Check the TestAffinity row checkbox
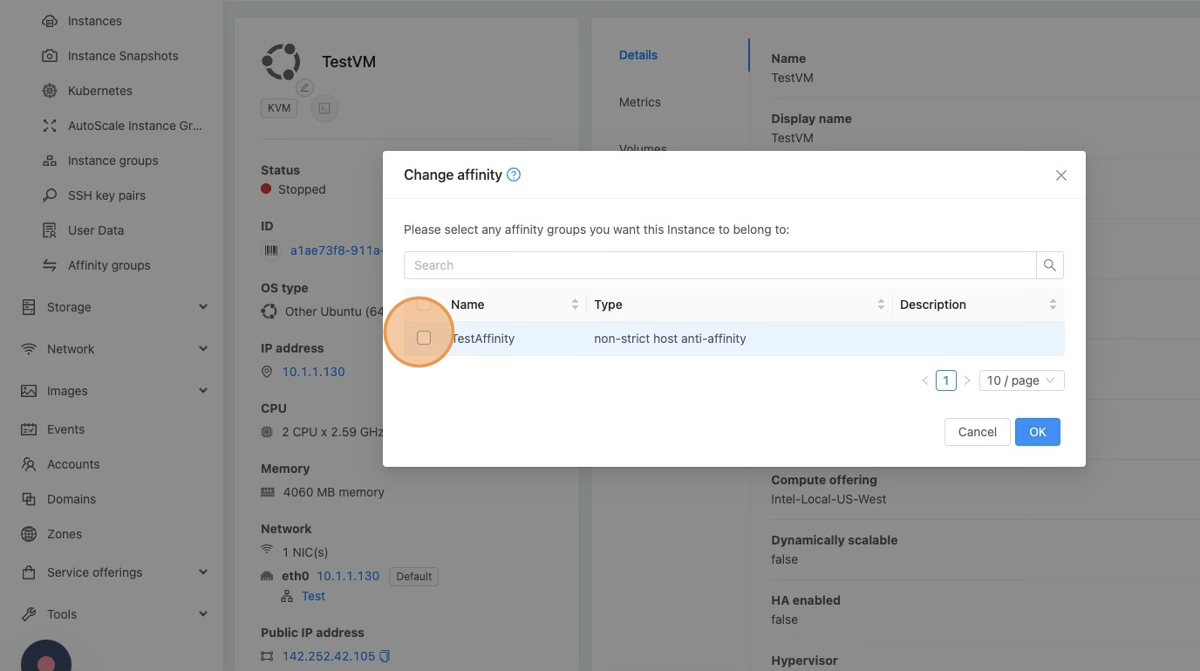Screen dimensions: 1200x671 point(424,338)
